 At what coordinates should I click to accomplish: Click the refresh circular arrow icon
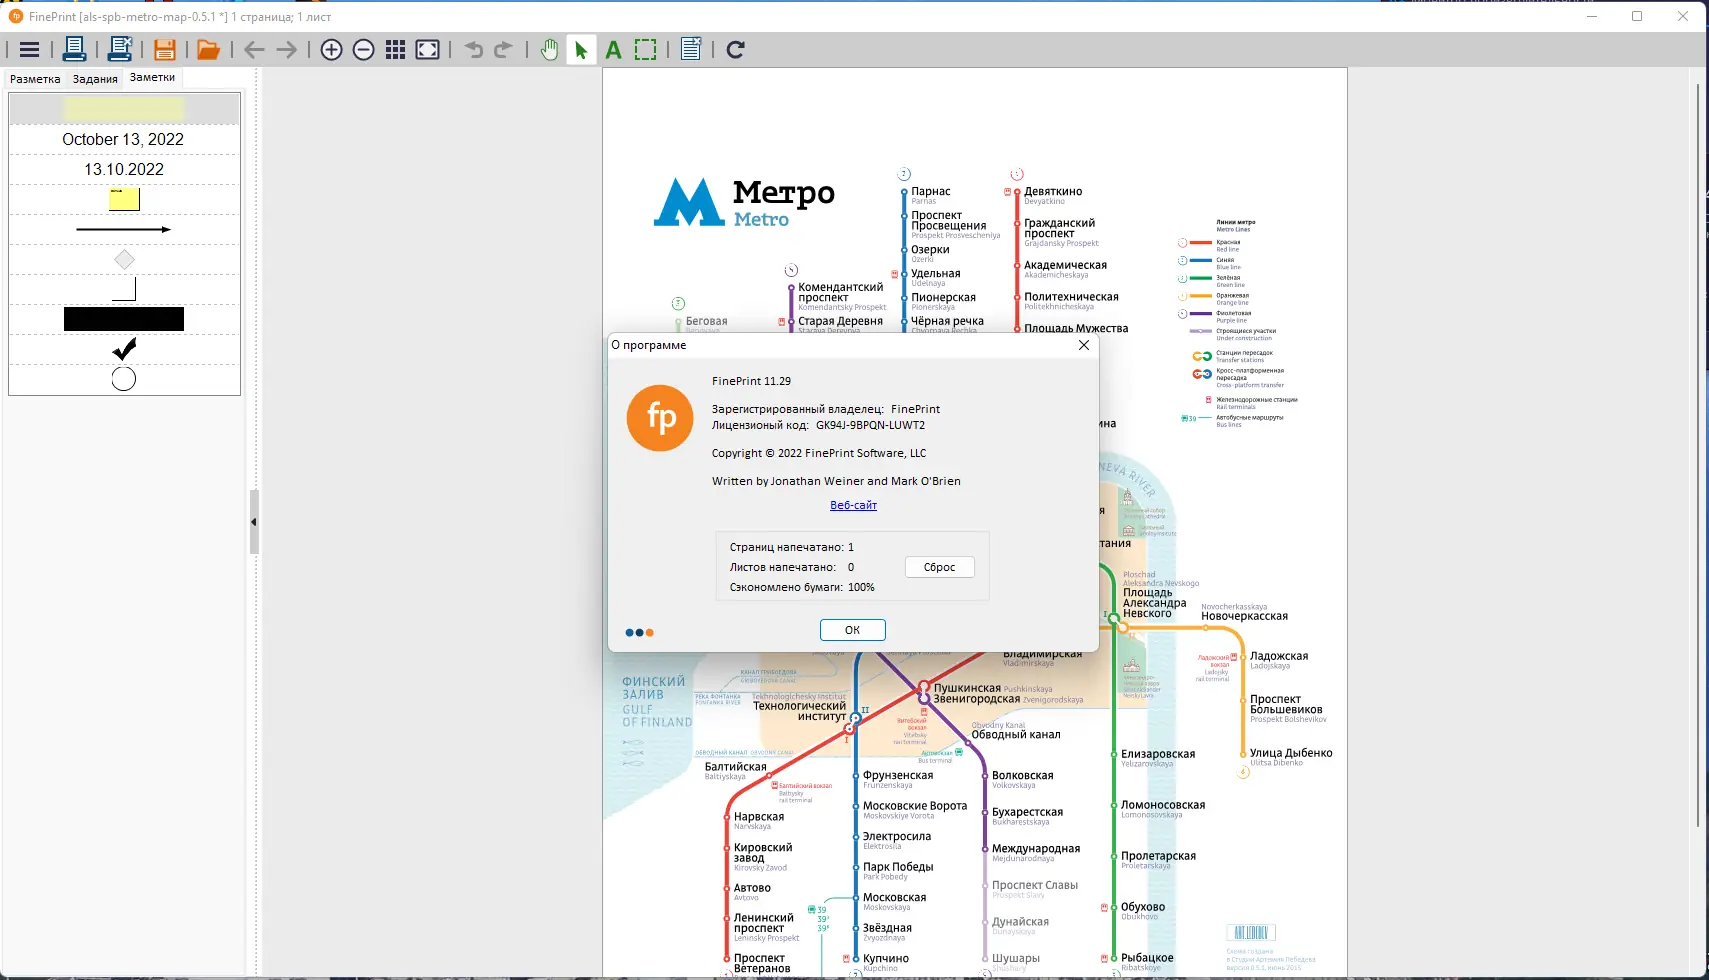click(736, 50)
